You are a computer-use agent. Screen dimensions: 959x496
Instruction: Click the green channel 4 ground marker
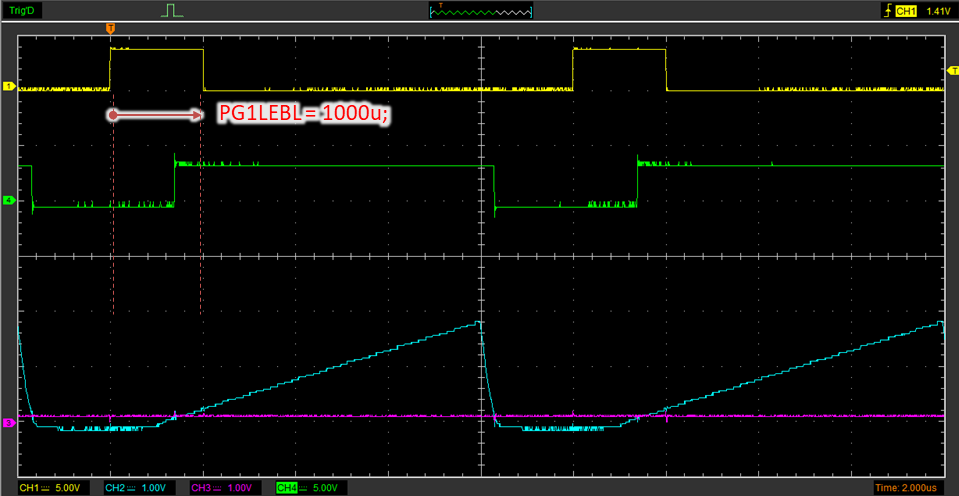[x=9, y=201]
